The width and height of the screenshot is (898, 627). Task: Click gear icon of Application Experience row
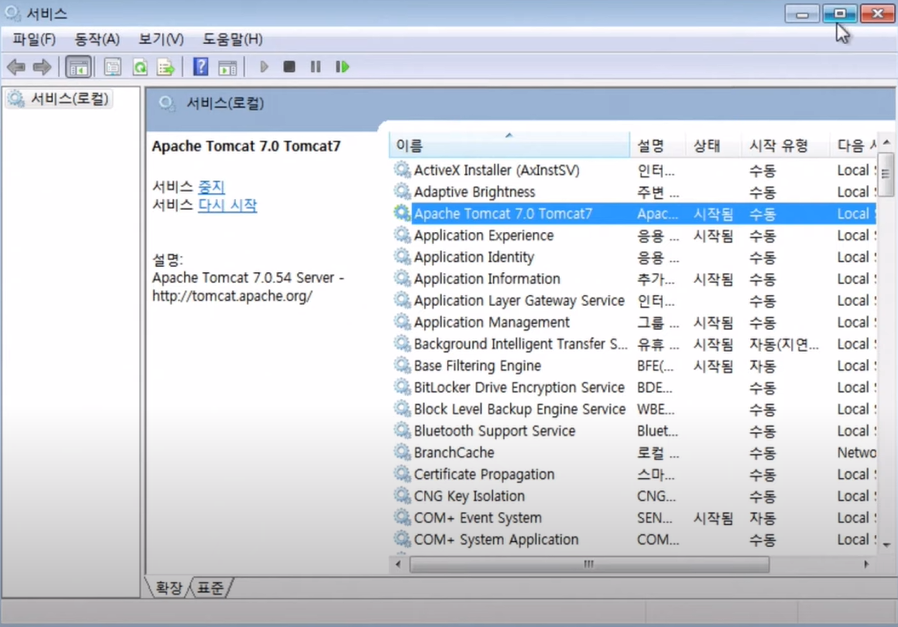point(402,235)
